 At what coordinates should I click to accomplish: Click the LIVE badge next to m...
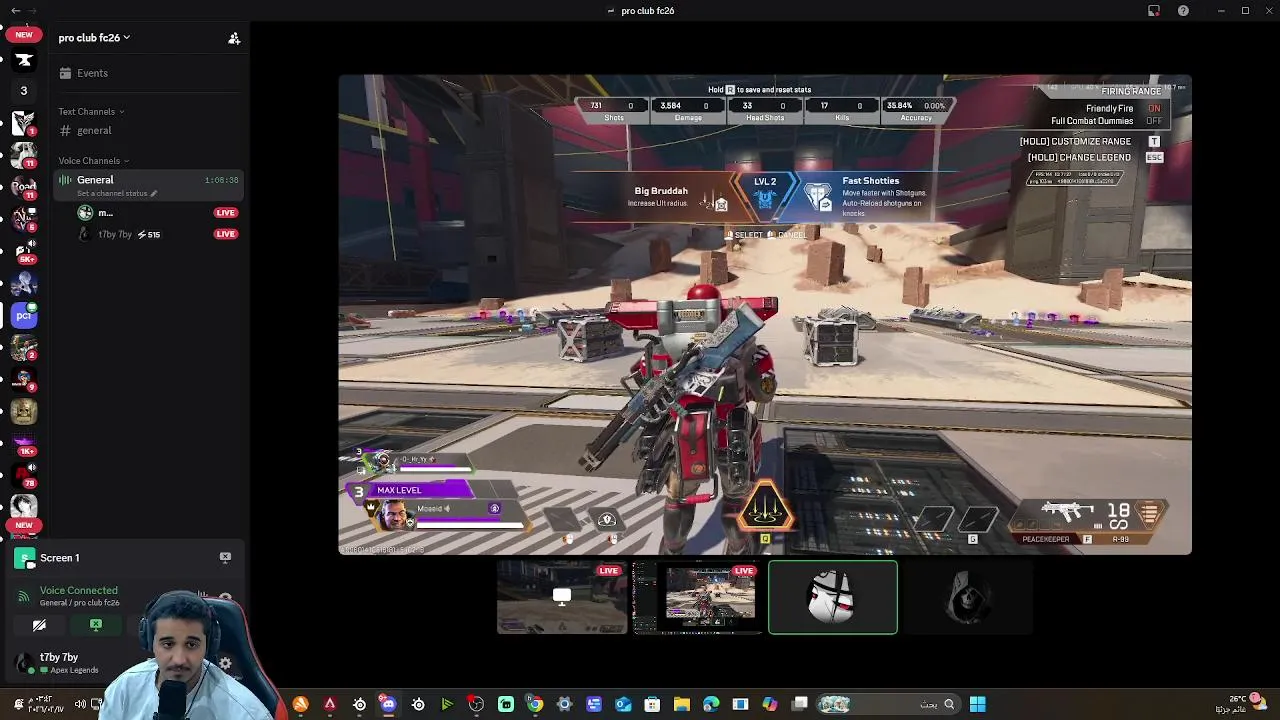pyautogui.click(x=225, y=213)
